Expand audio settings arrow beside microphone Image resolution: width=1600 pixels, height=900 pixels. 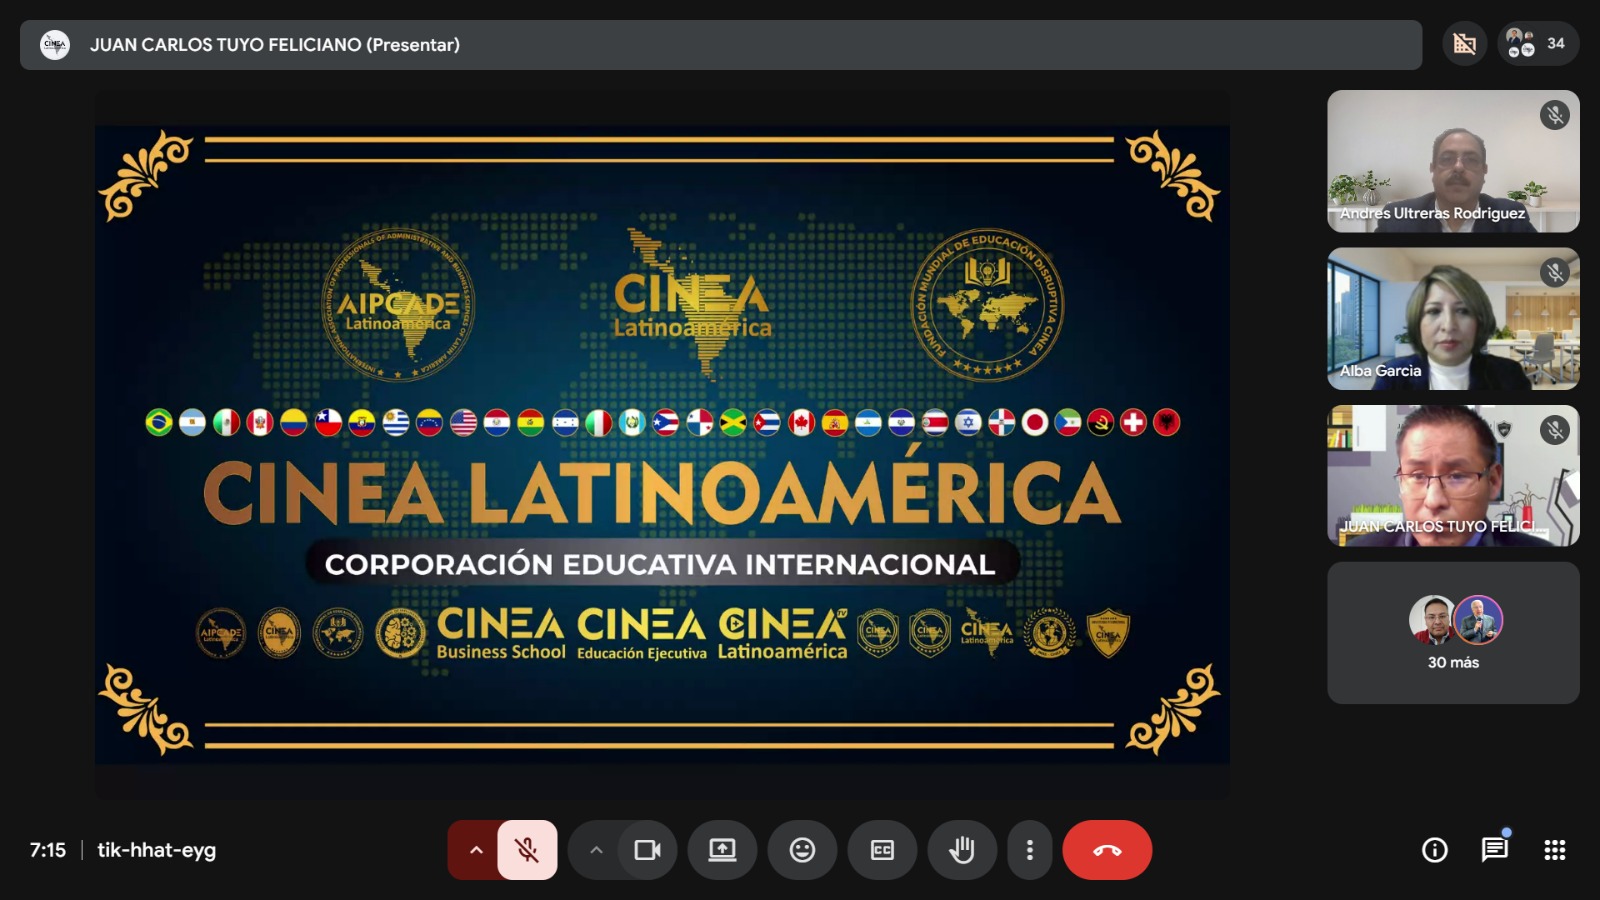coord(476,850)
